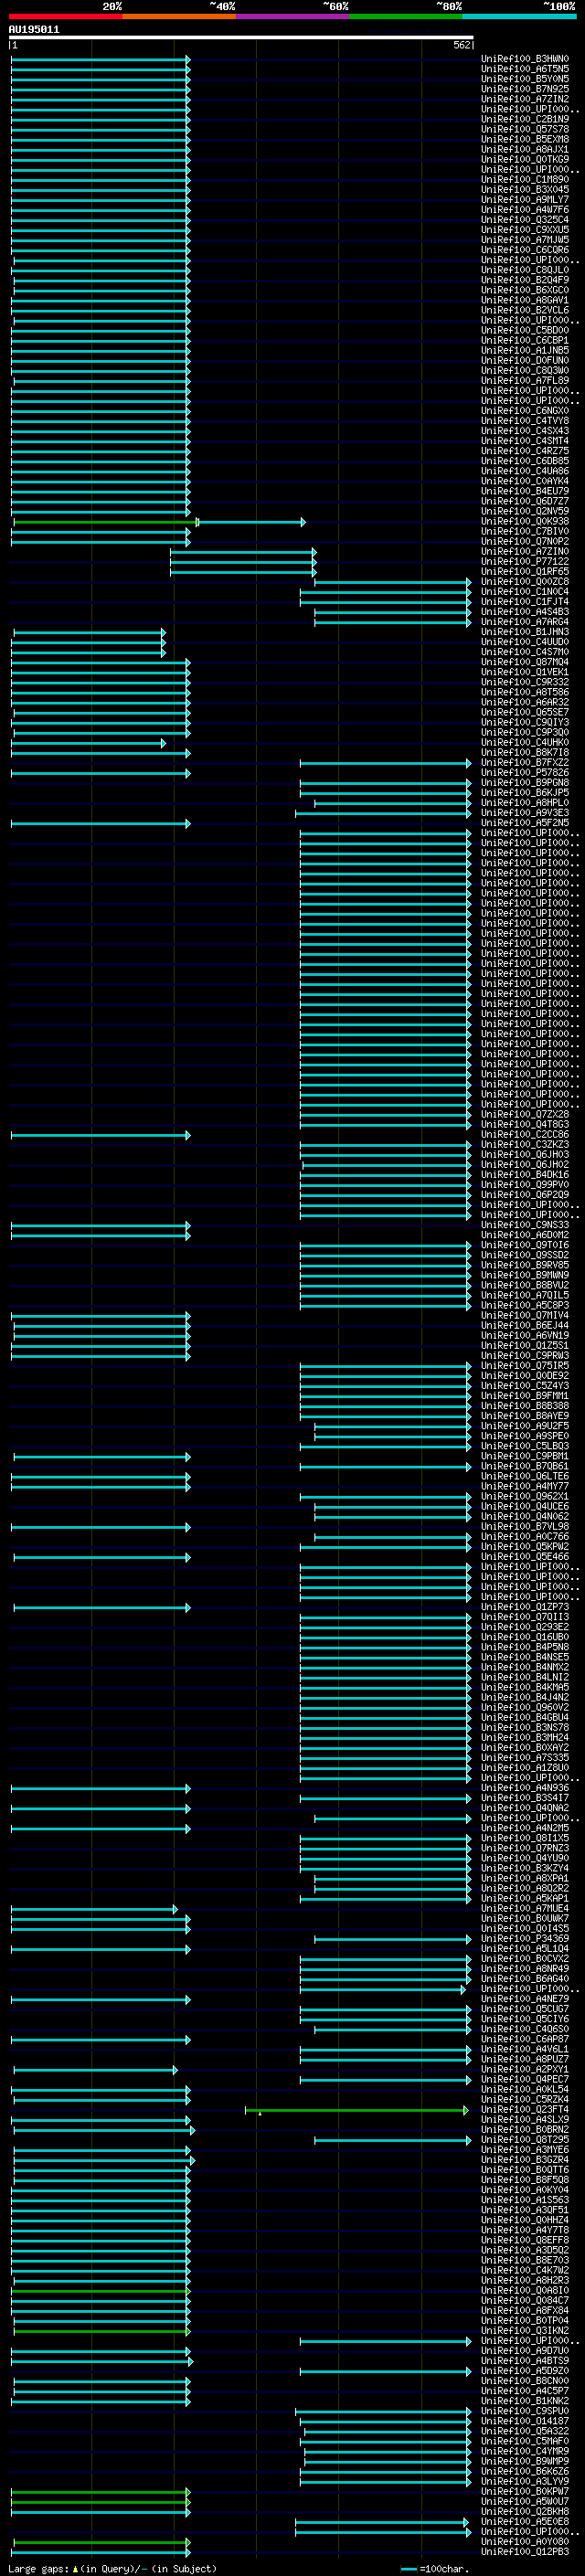Select the UniRef100_C5BD00 label

point(525,330)
